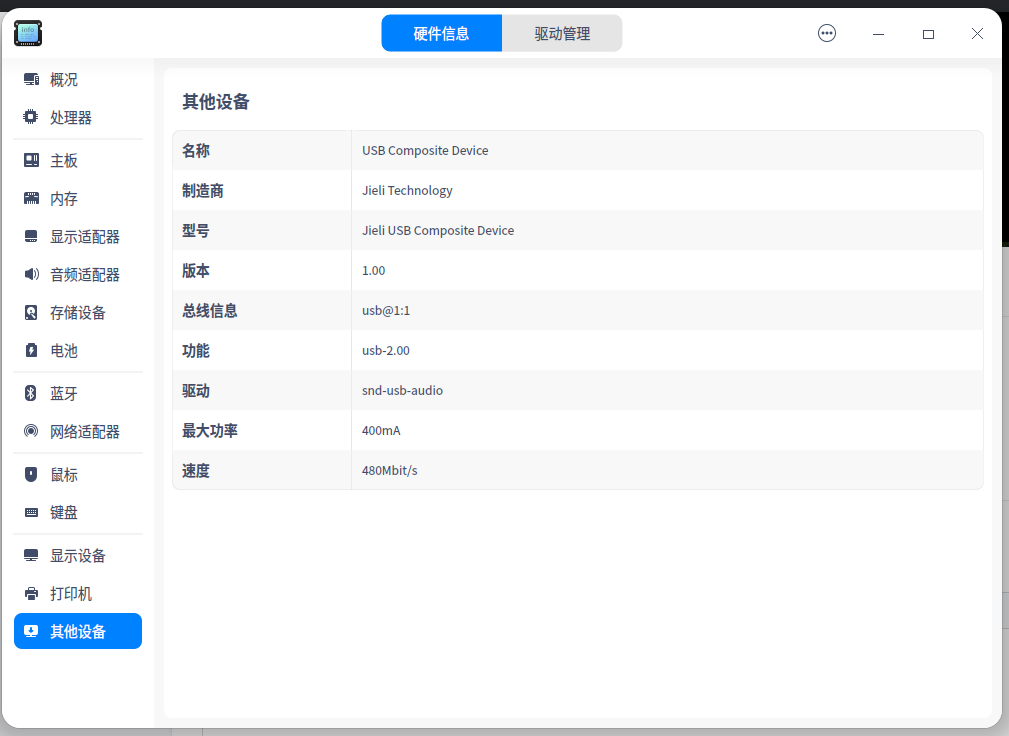Click the 名称 row label
Viewport: 1009px width, 736px height.
196,151
